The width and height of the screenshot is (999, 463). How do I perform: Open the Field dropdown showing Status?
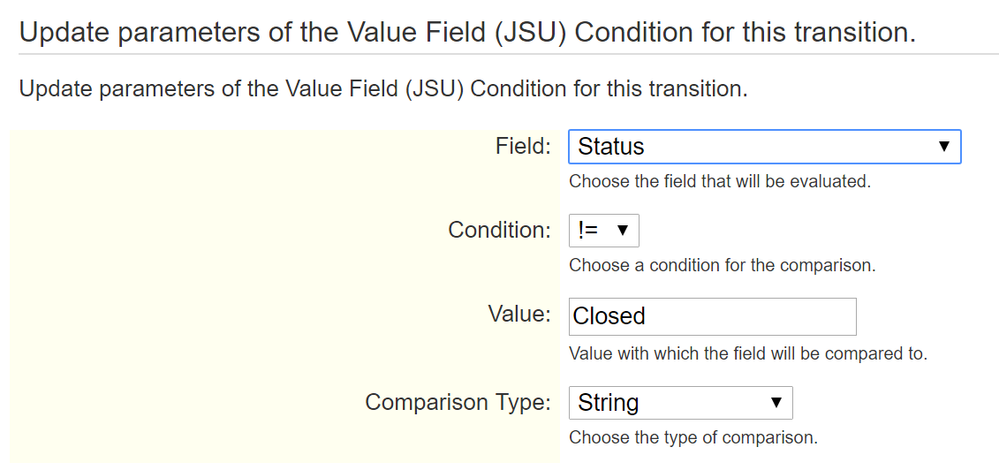click(764, 147)
